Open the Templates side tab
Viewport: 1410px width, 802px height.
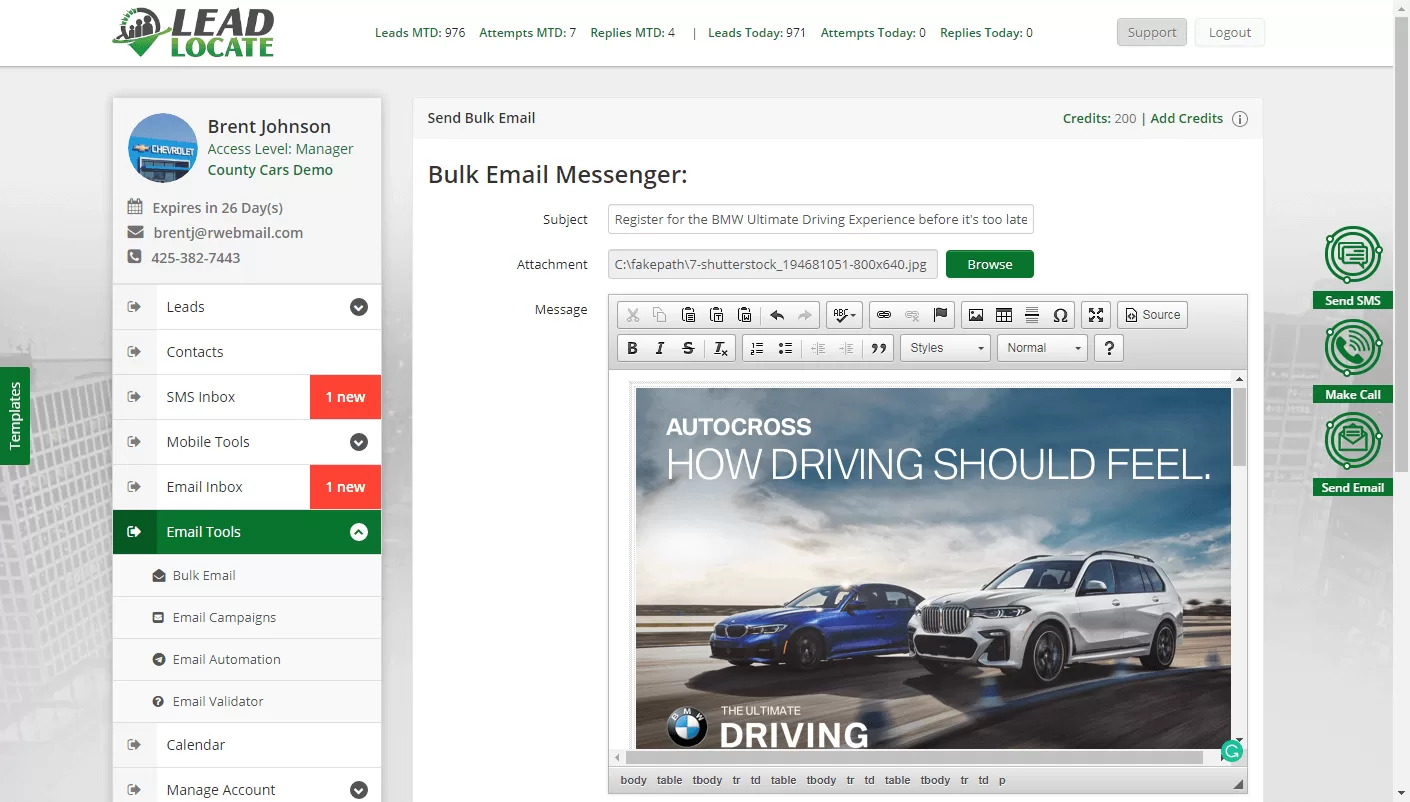pyautogui.click(x=15, y=416)
